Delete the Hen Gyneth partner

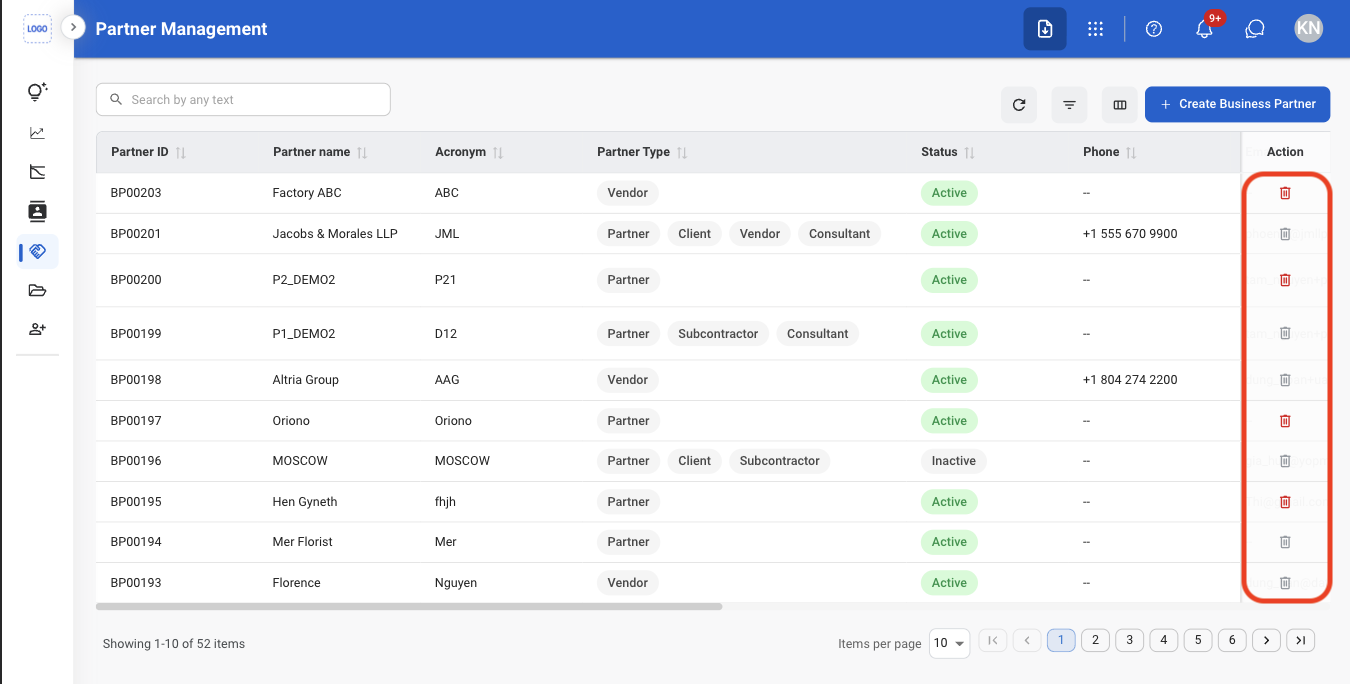pyautogui.click(x=1285, y=502)
